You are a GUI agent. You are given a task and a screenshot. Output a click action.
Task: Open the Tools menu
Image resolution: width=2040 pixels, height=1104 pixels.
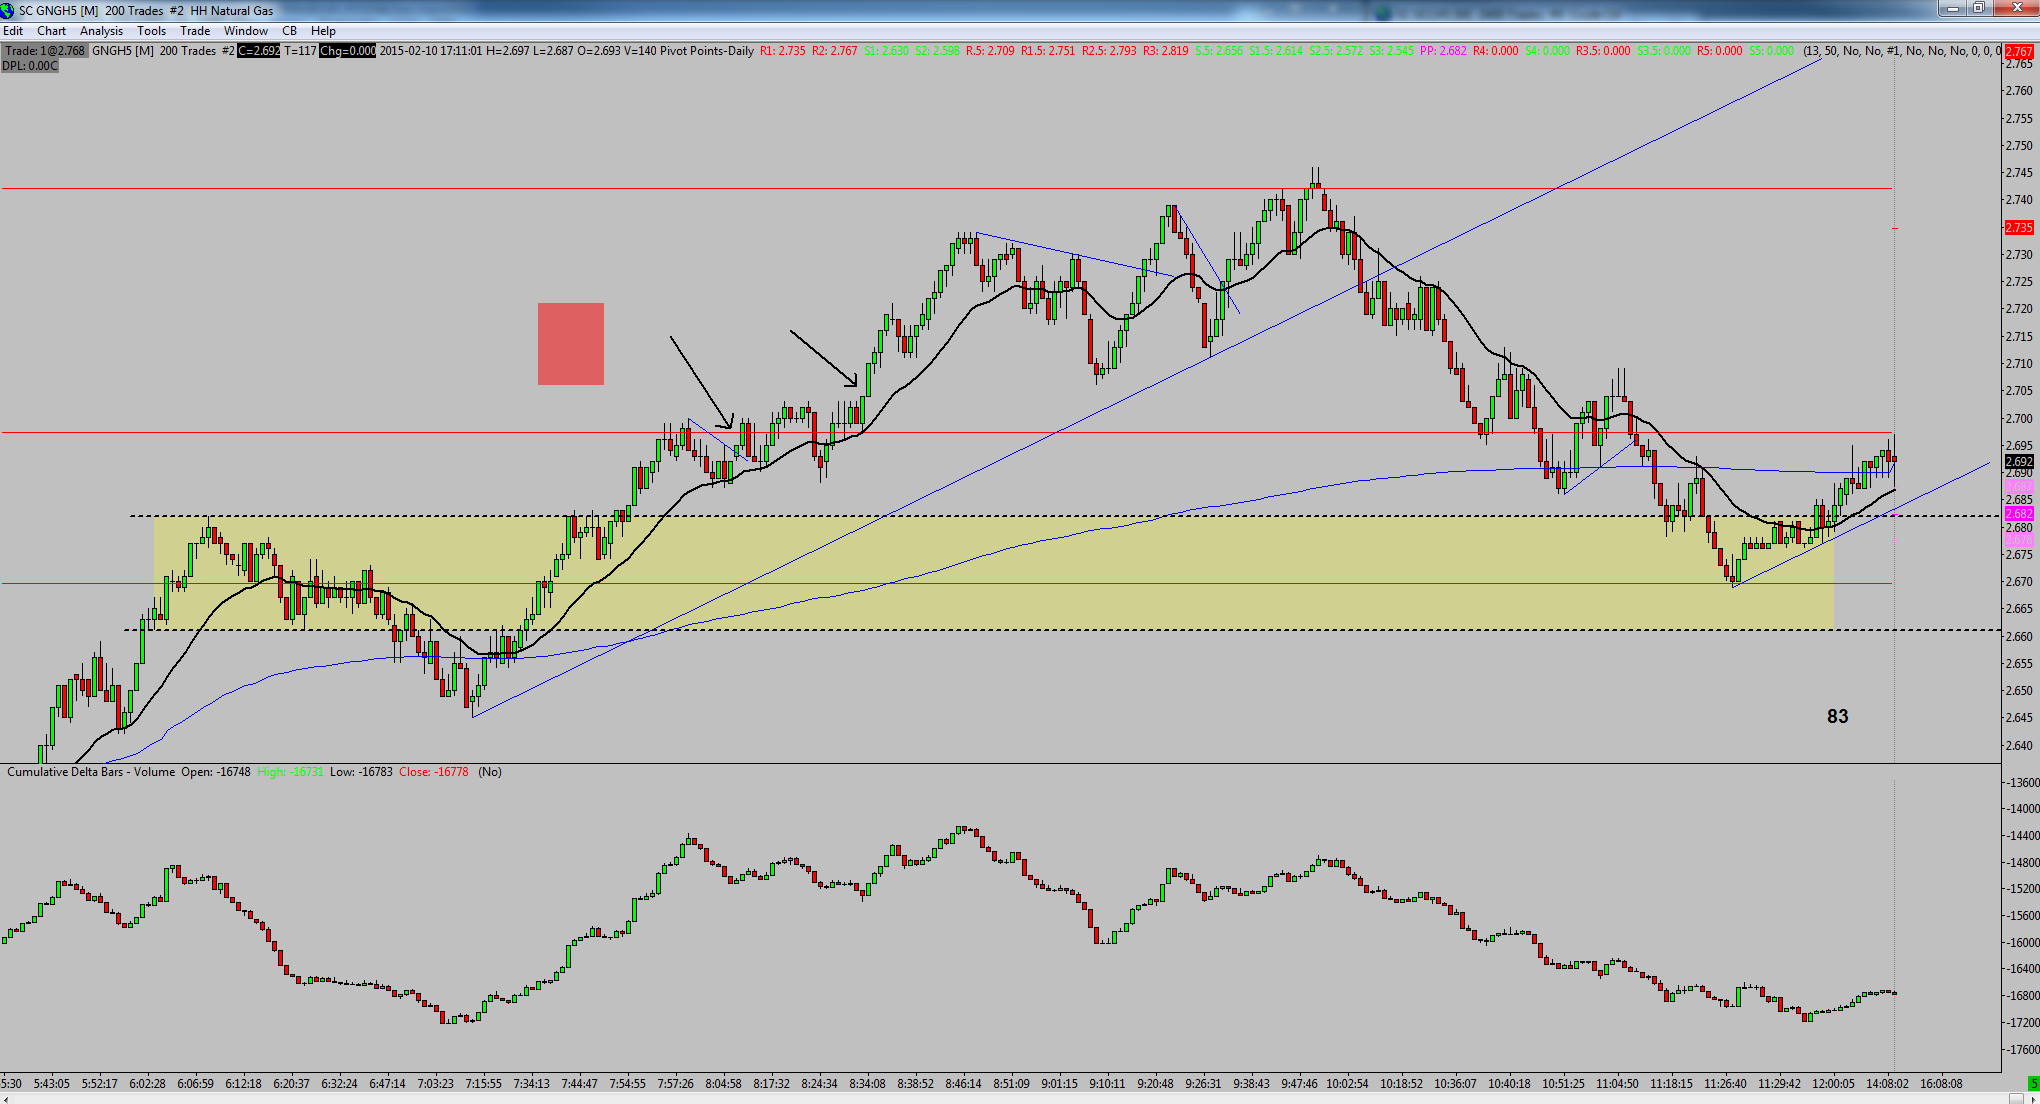tap(152, 31)
